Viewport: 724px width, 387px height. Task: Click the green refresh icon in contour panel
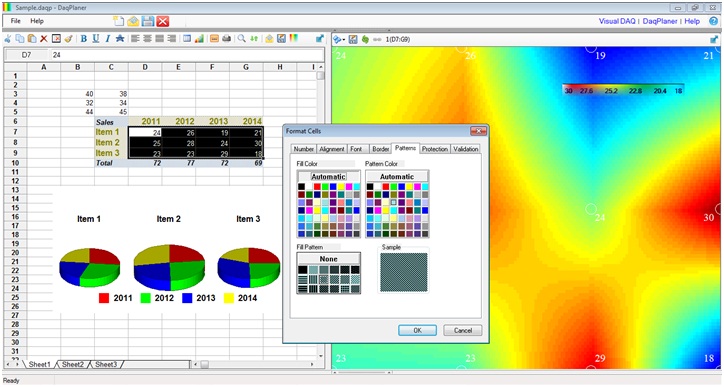365,39
